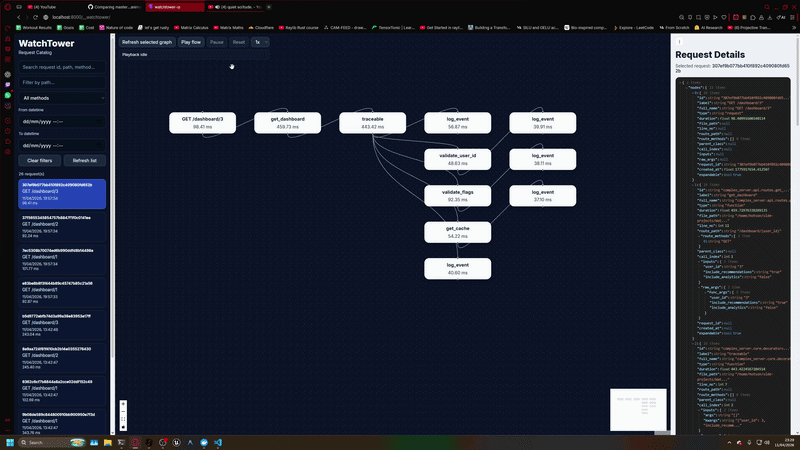Open AI Research bookmark
This screenshot has height=450, width=800.
point(710,28)
